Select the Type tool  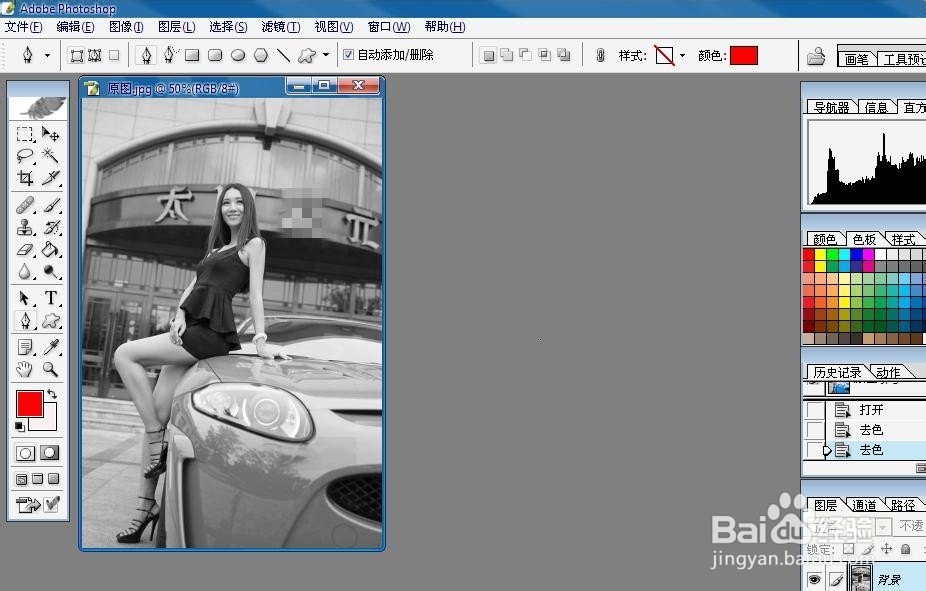51,298
